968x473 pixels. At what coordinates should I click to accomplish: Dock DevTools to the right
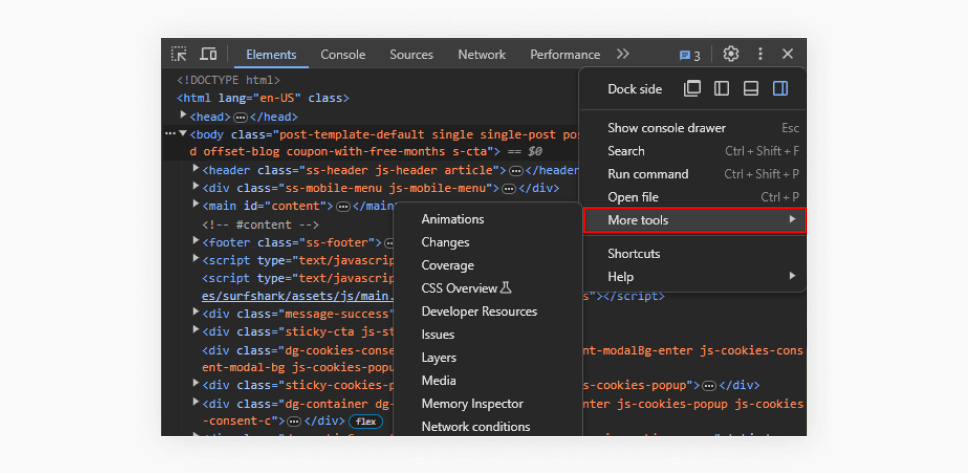[780, 89]
